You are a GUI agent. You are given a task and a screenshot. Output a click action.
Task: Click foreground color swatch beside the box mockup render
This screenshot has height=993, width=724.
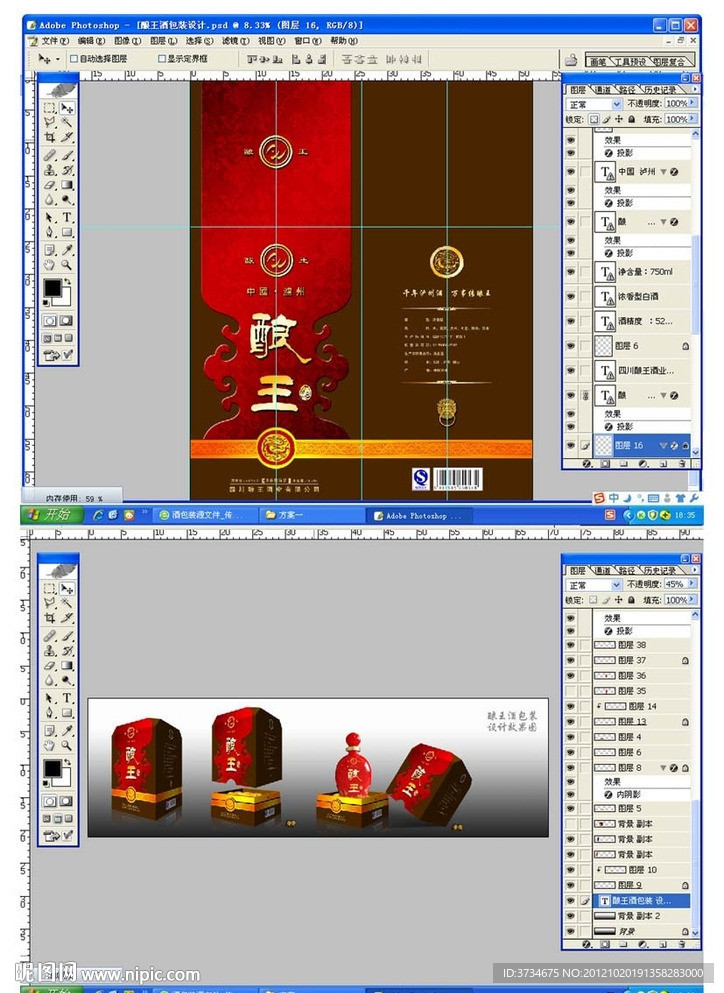52,769
